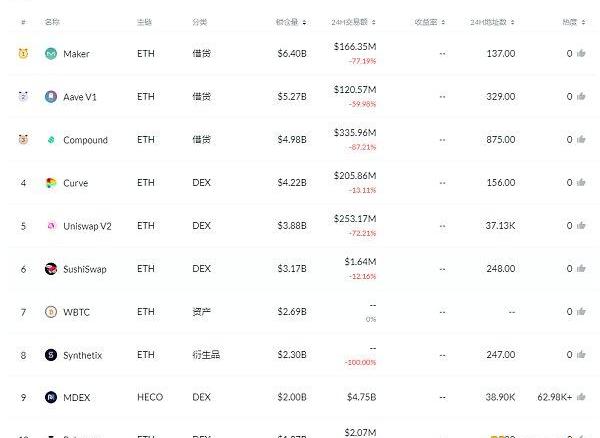Click the Aave V1 logo icon
Screen dimensions: 600x438
51,97
